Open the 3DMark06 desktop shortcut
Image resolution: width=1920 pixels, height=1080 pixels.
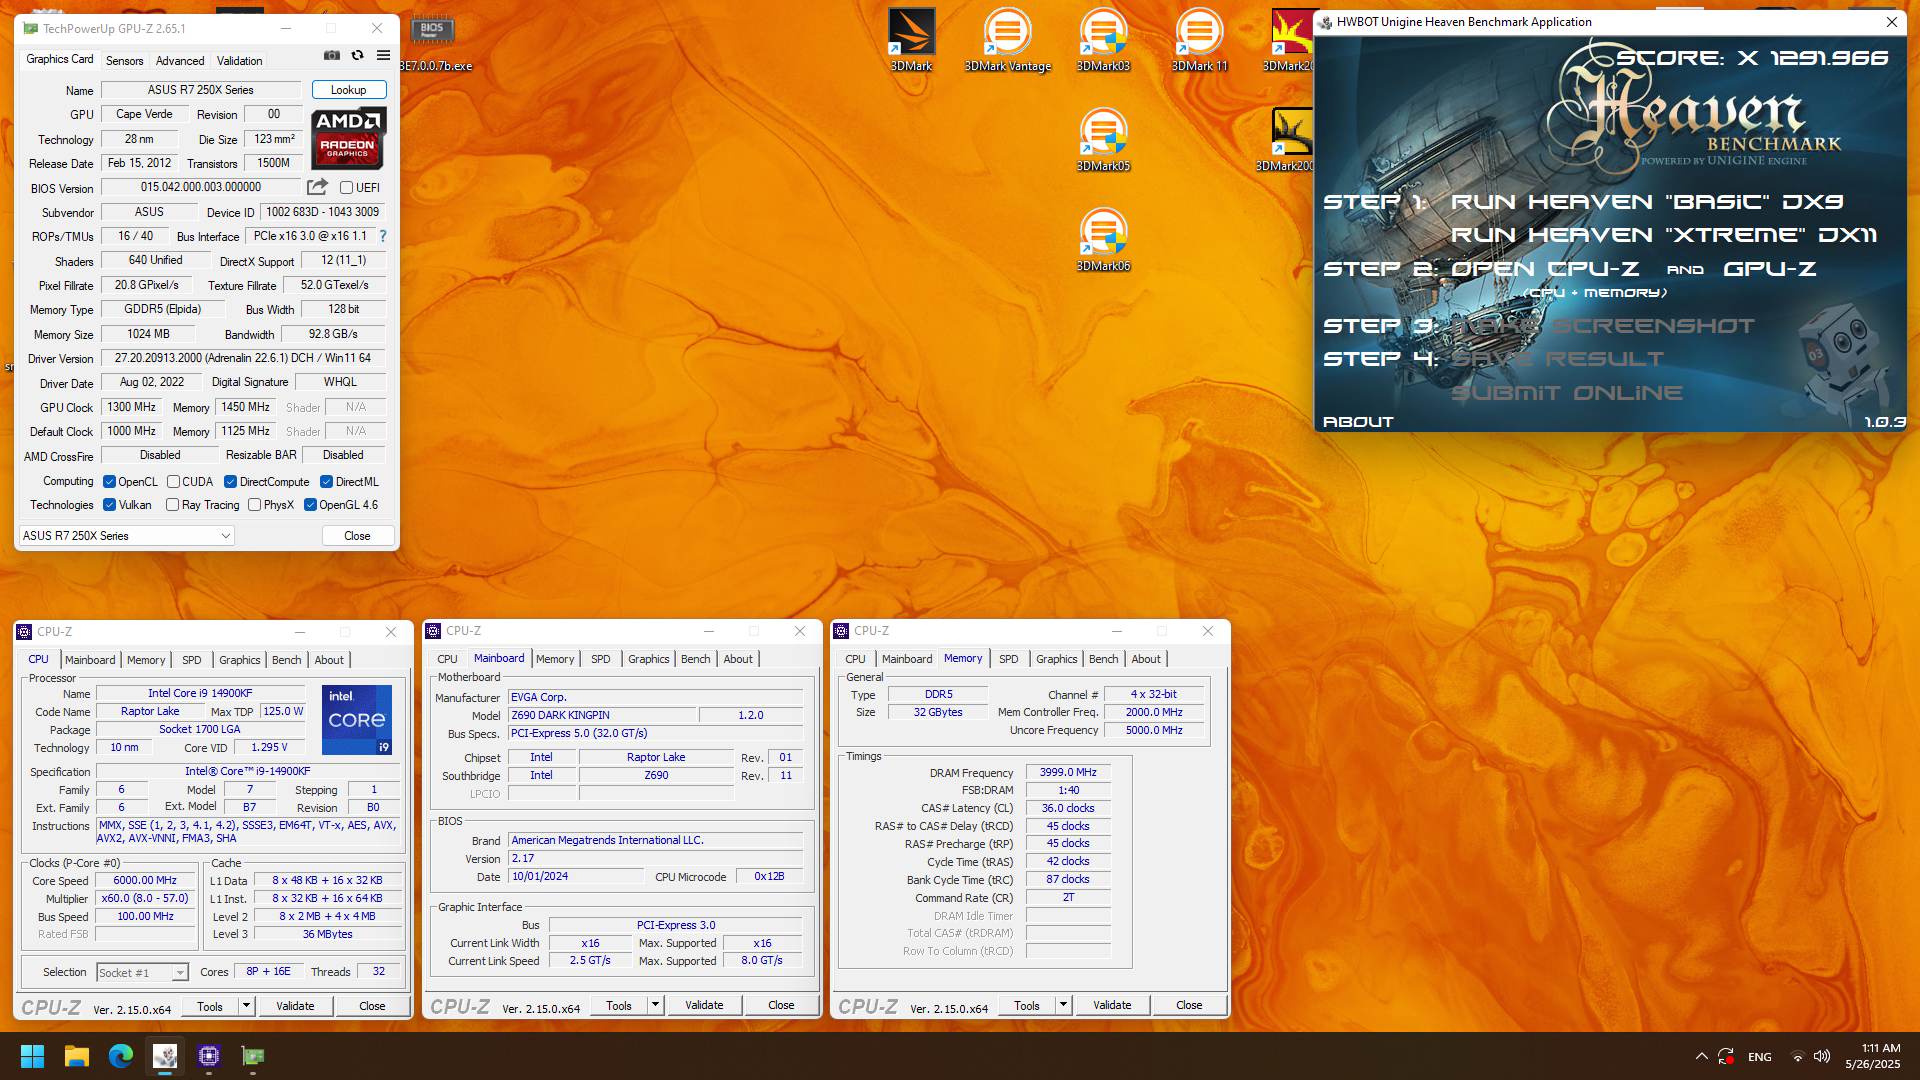[x=1103, y=240]
